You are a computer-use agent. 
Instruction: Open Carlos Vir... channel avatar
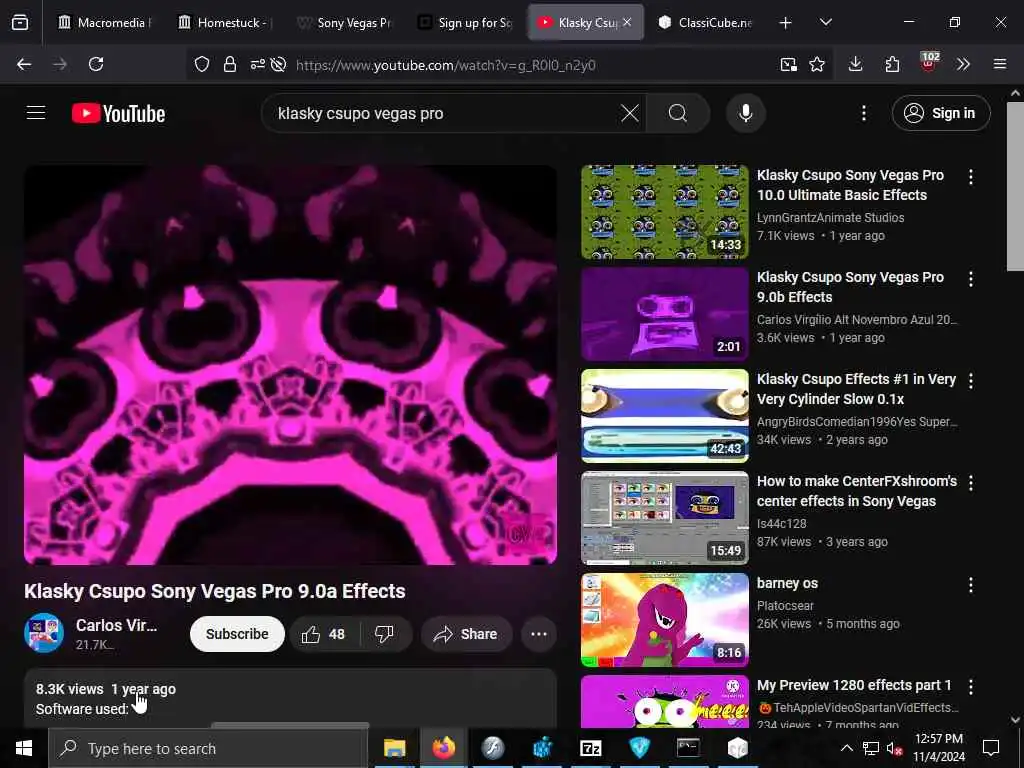pos(44,633)
